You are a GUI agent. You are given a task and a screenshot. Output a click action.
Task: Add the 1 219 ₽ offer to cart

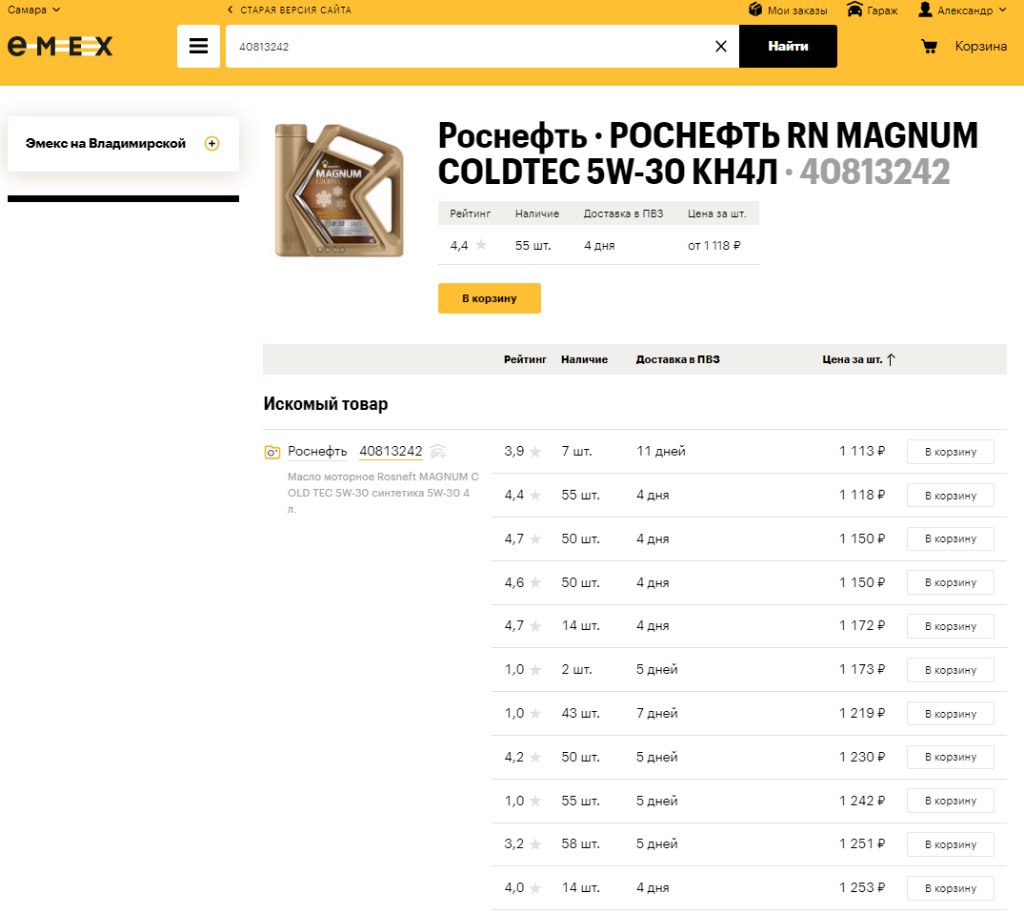tap(950, 714)
